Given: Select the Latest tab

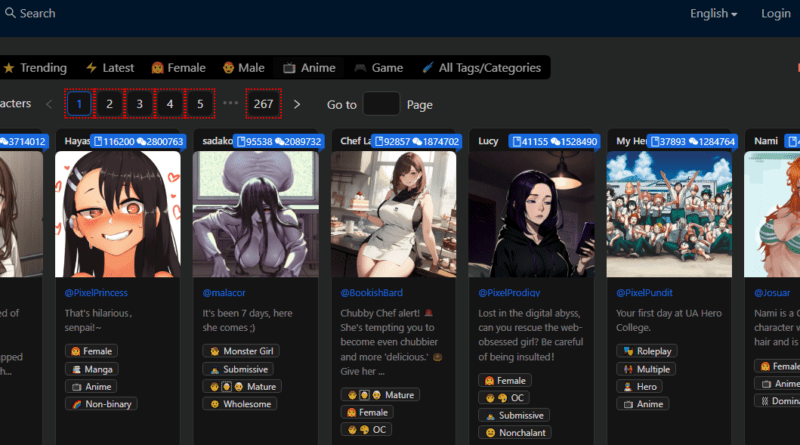Looking at the screenshot, I should pyautogui.click(x=110, y=68).
